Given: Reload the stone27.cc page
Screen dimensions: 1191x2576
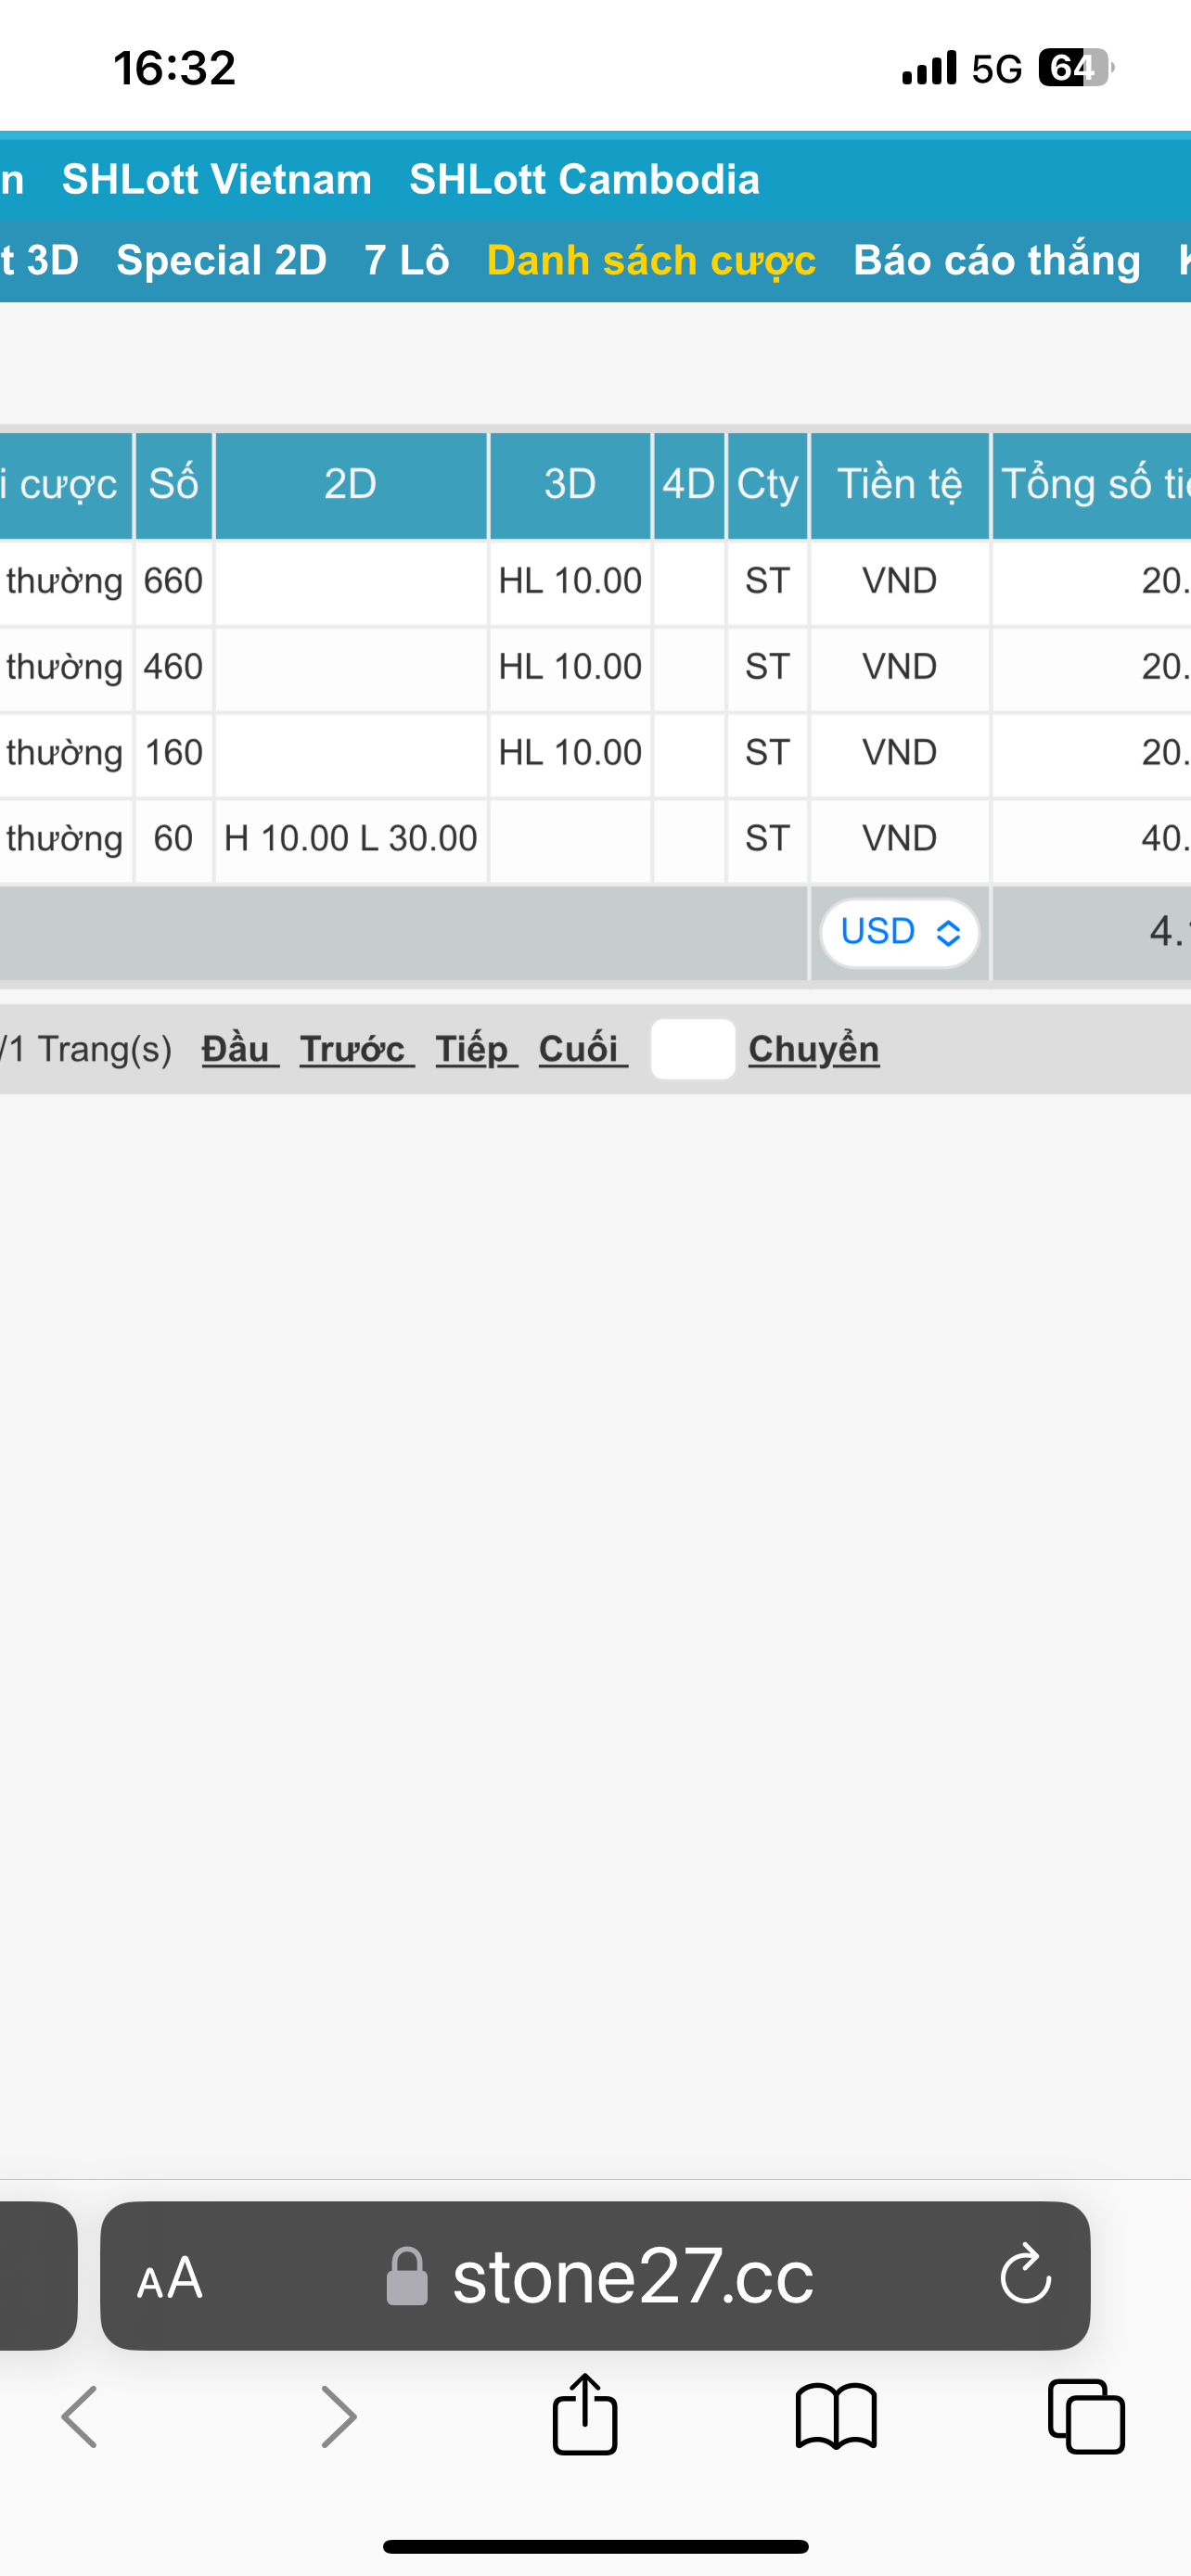Looking at the screenshot, I should [1025, 2275].
